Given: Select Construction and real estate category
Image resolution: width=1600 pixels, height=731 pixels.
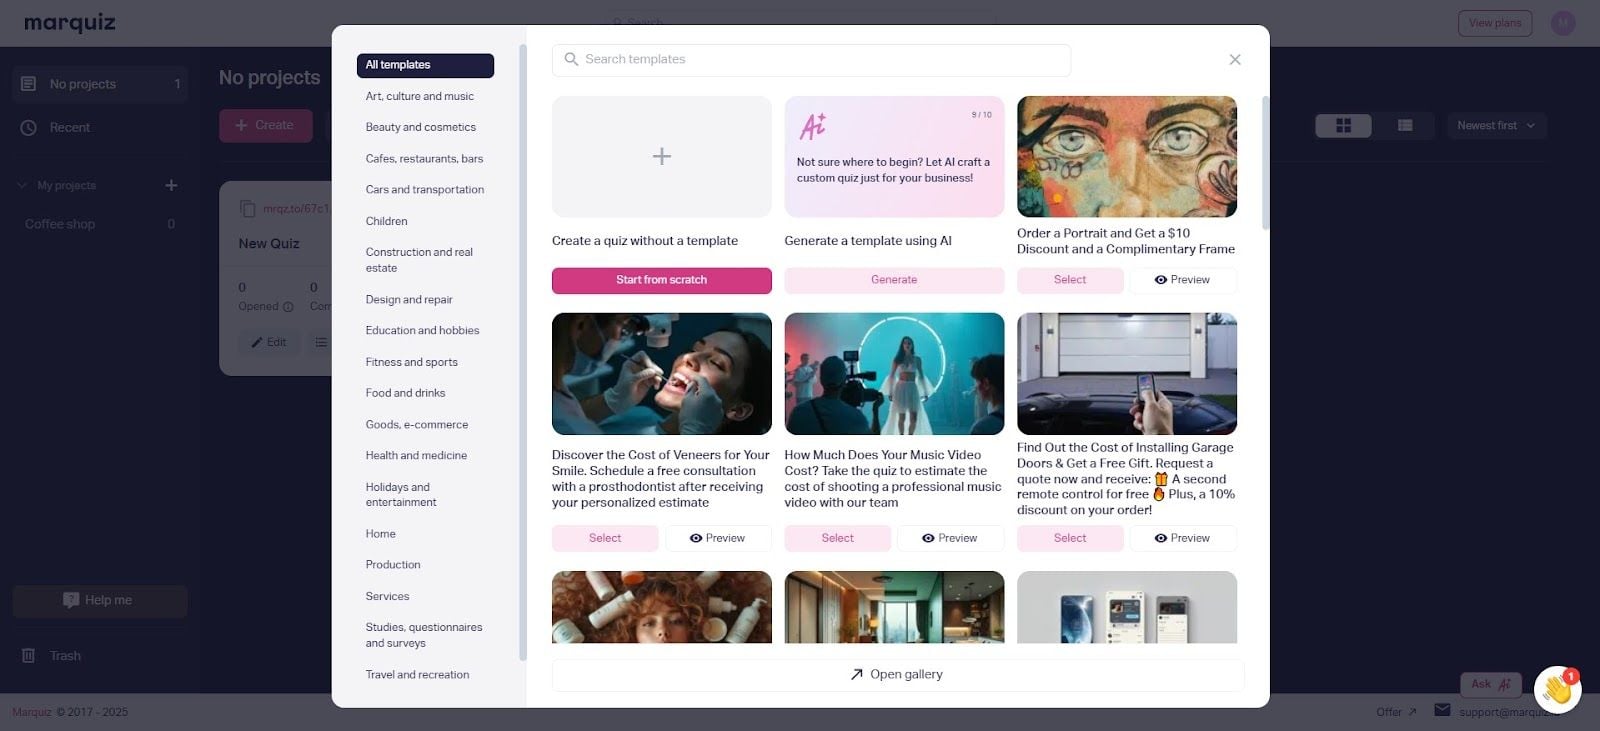Looking at the screenshot, I should [x=419, y=260].
